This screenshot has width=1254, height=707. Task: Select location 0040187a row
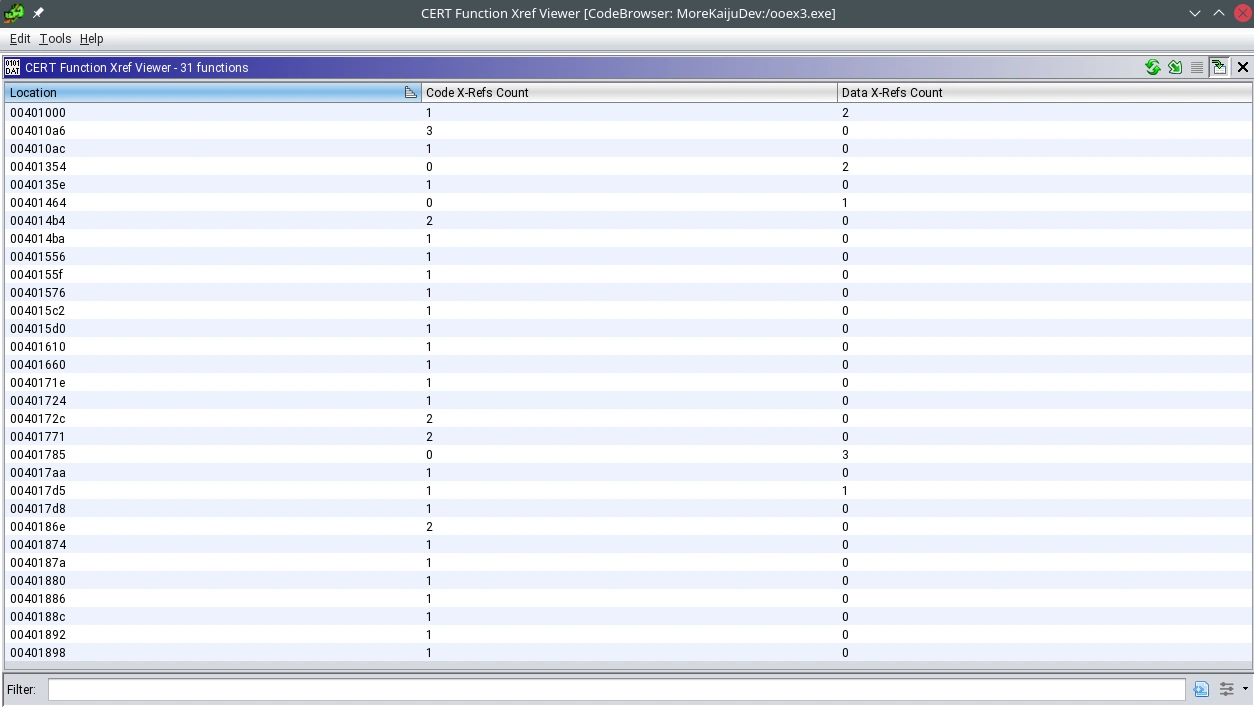tap(627, 563)
